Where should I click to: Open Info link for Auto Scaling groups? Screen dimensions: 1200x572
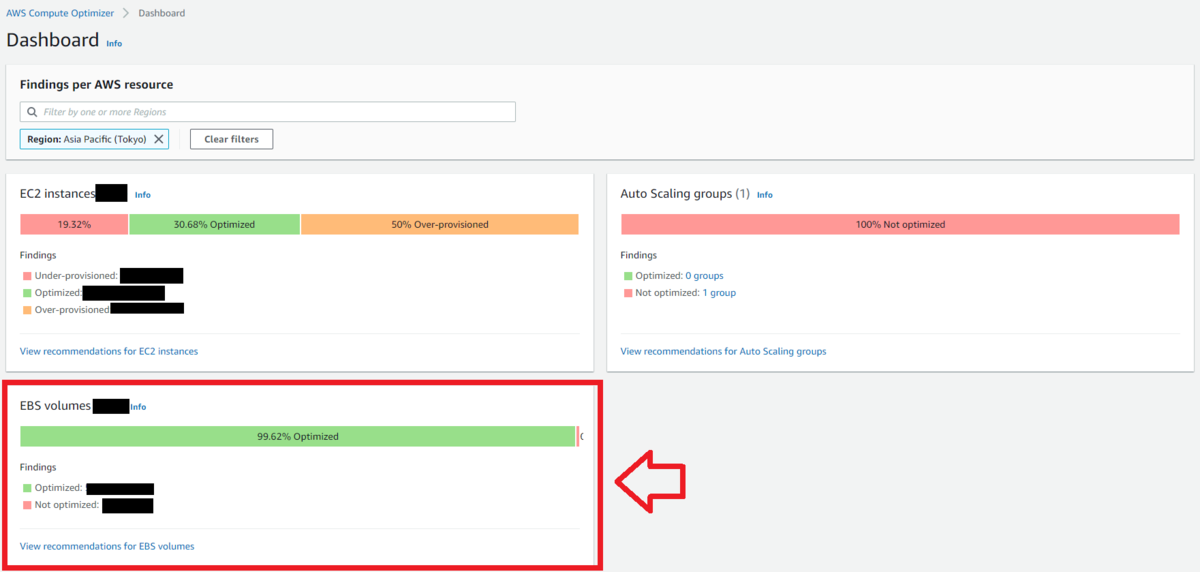tap(764, 195)
